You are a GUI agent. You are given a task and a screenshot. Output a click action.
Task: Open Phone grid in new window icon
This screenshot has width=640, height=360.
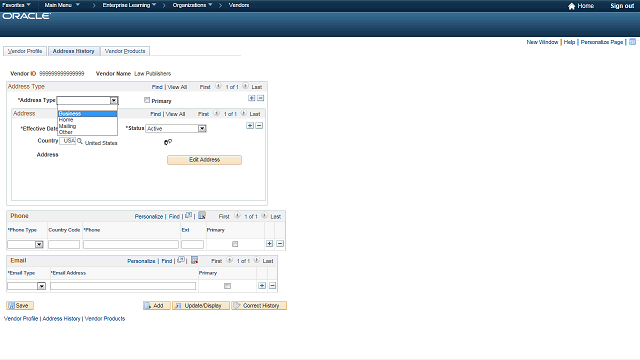point(188,216)
